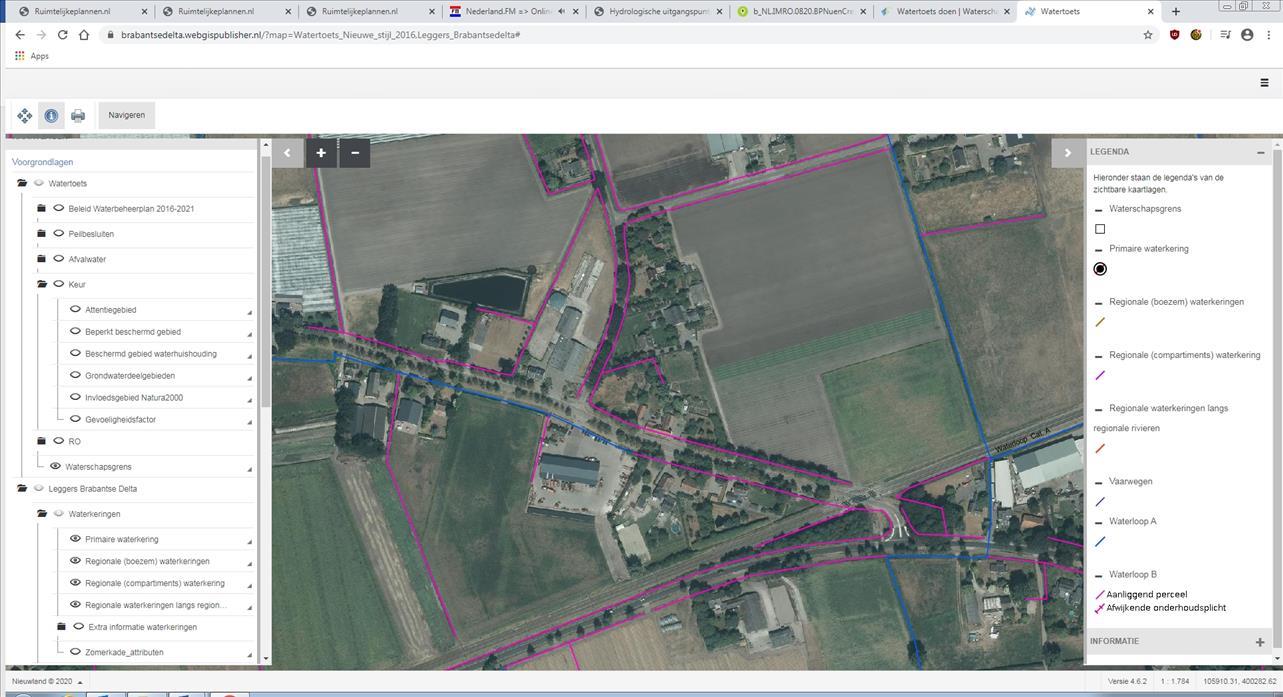The width and height of the screenshot is (1283, 697).
Task: Zoom in with the plus button
Action: 321,153
